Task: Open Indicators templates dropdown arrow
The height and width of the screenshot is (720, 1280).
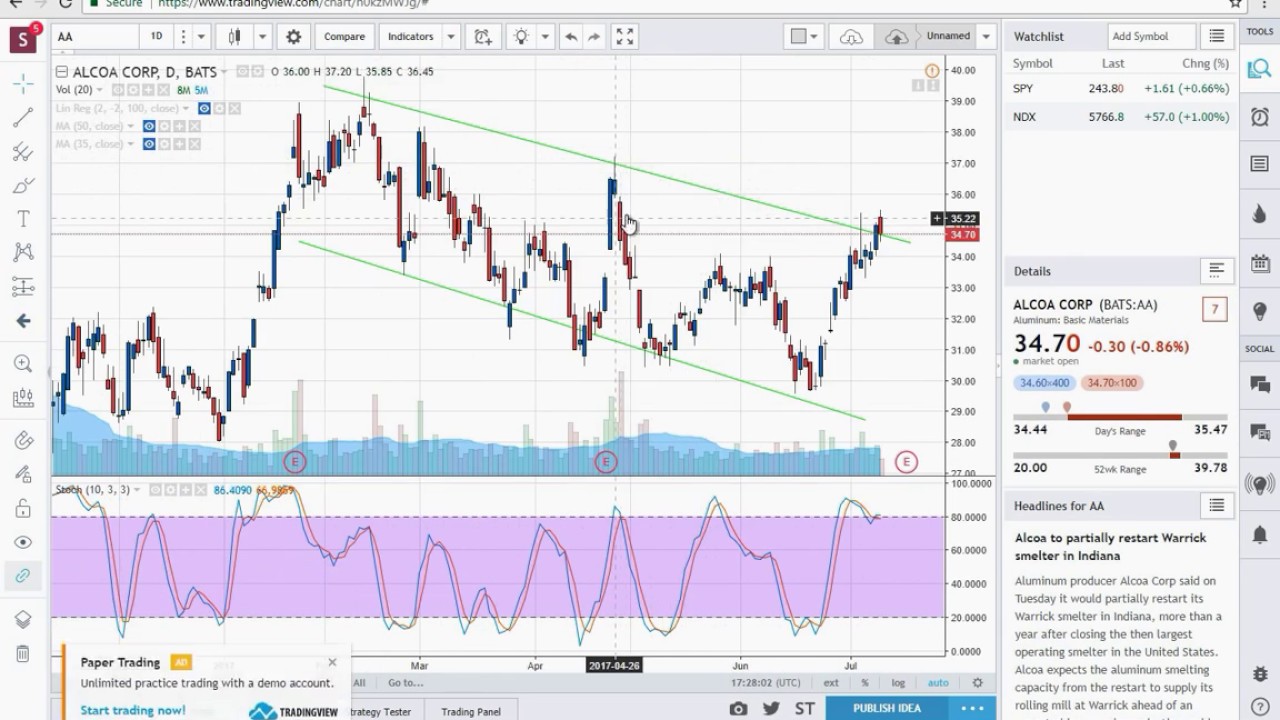Action: [x=451, y=37]
